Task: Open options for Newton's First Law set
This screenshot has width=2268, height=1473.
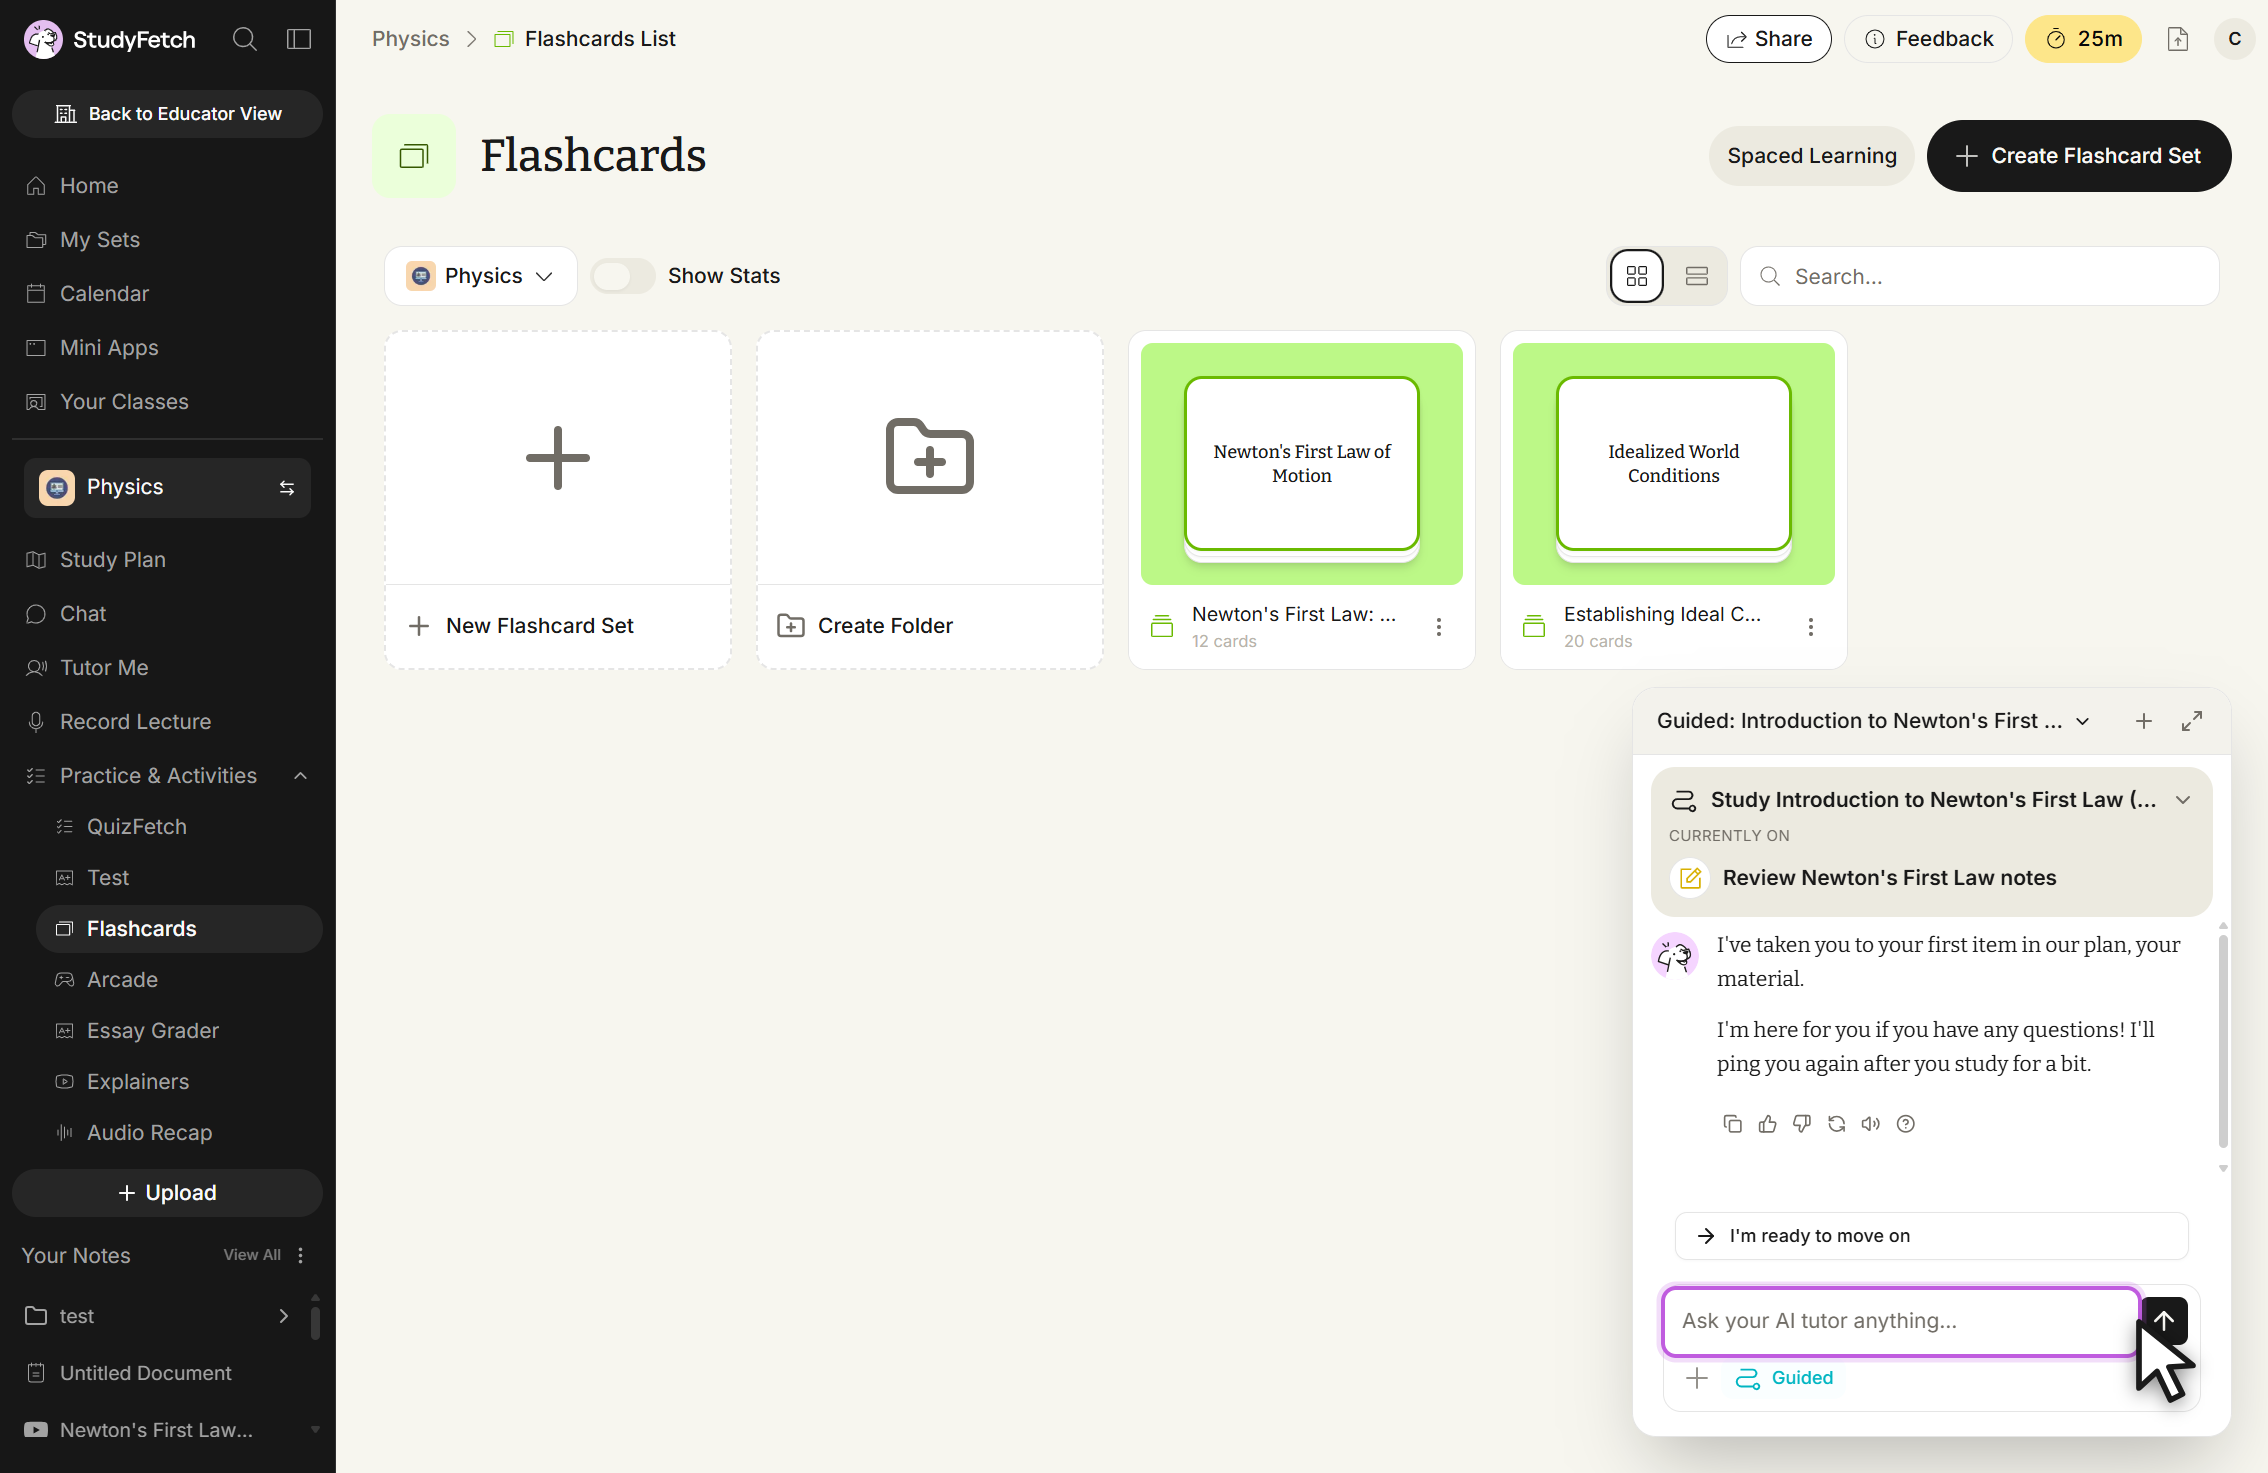Action: 1439,627
